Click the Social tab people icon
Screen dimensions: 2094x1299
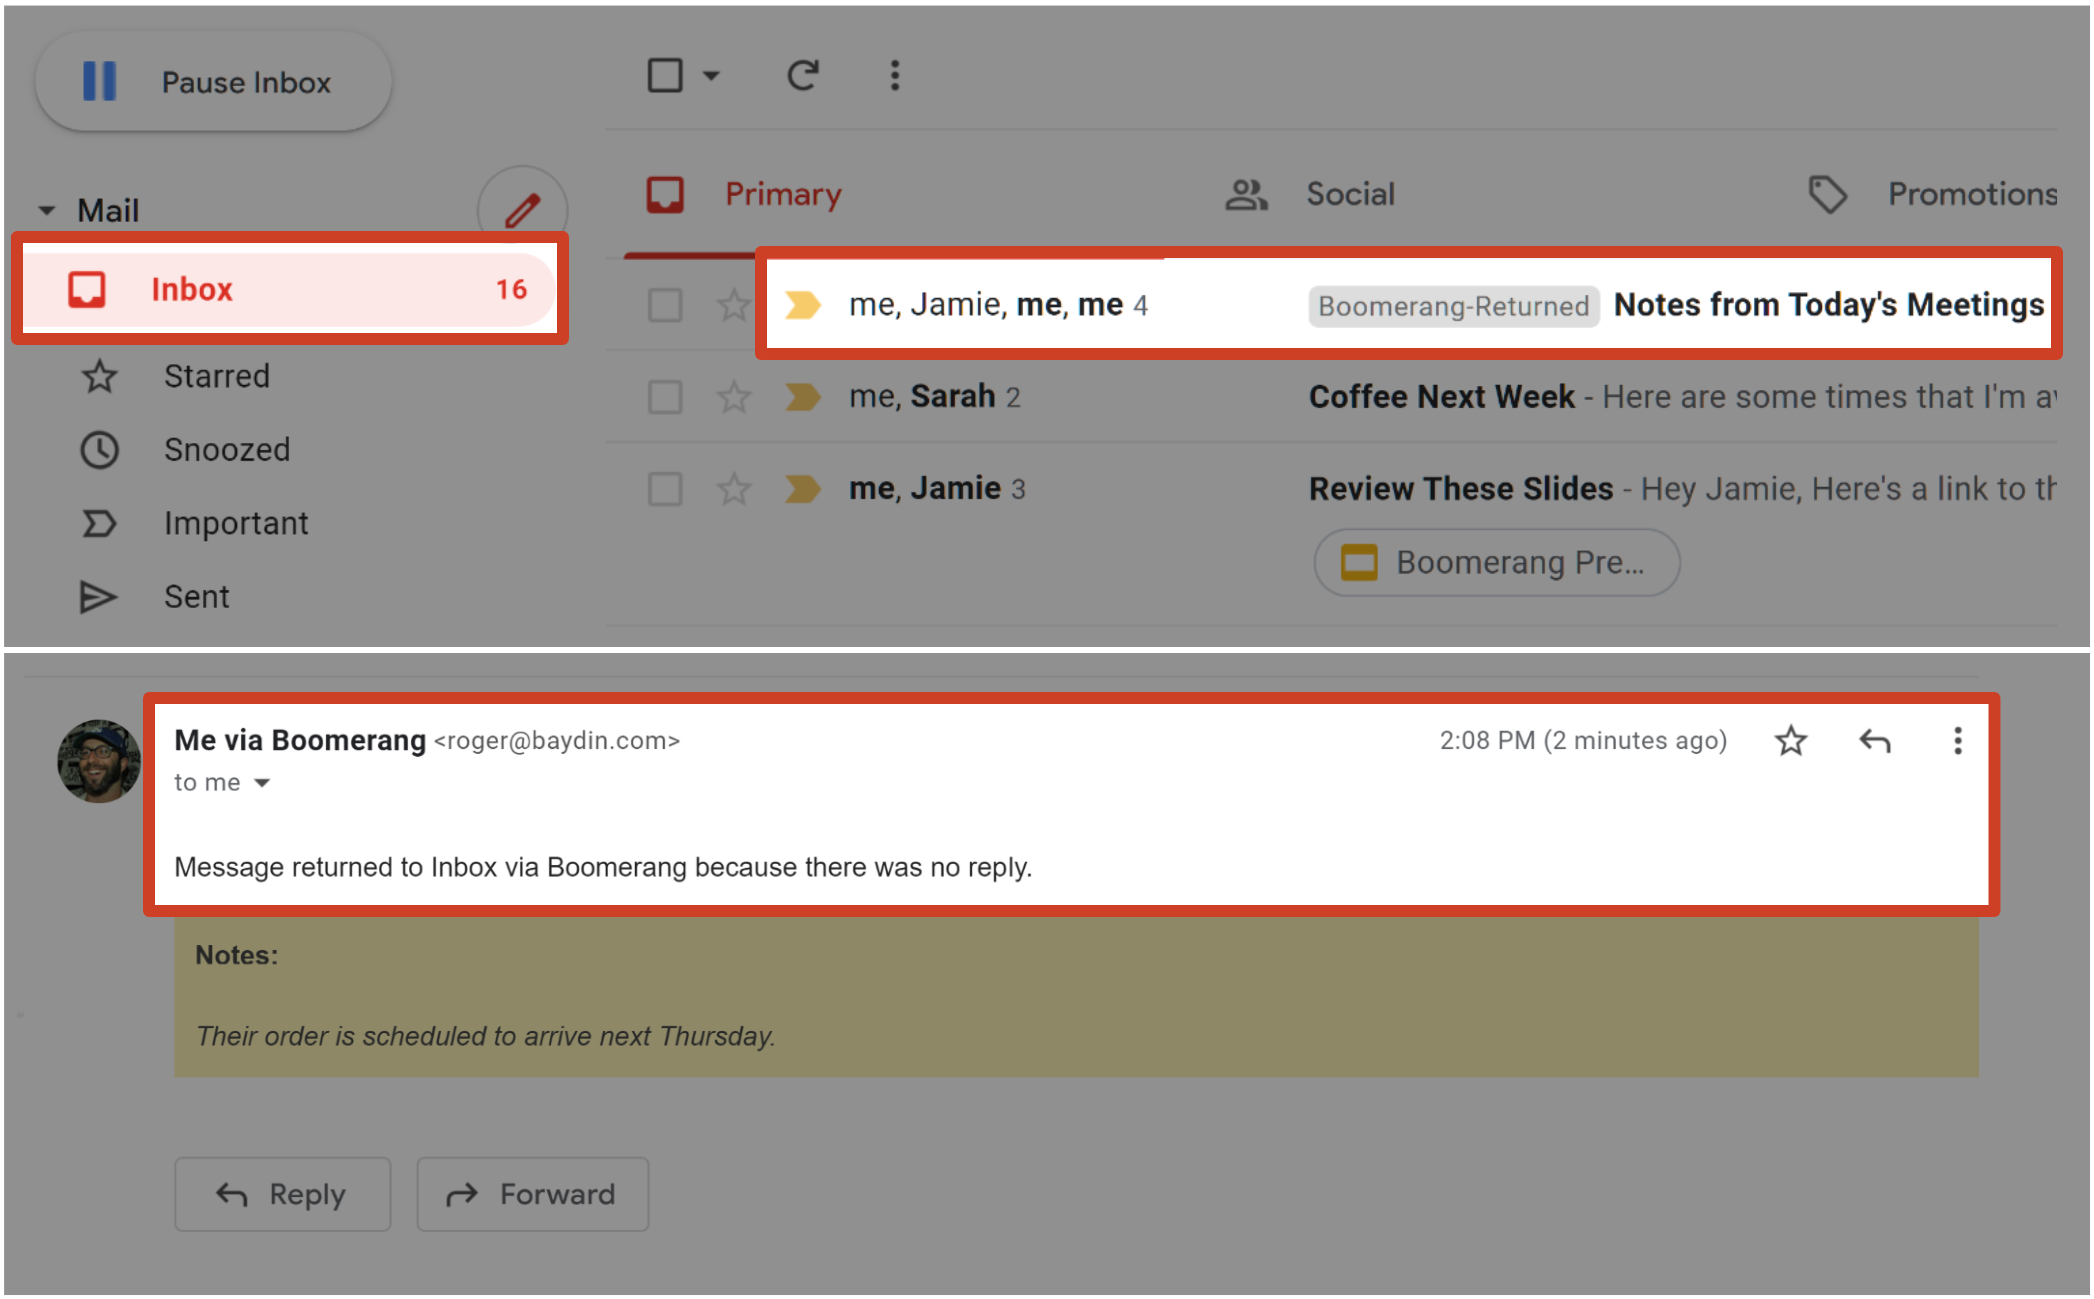(1246, 194)
